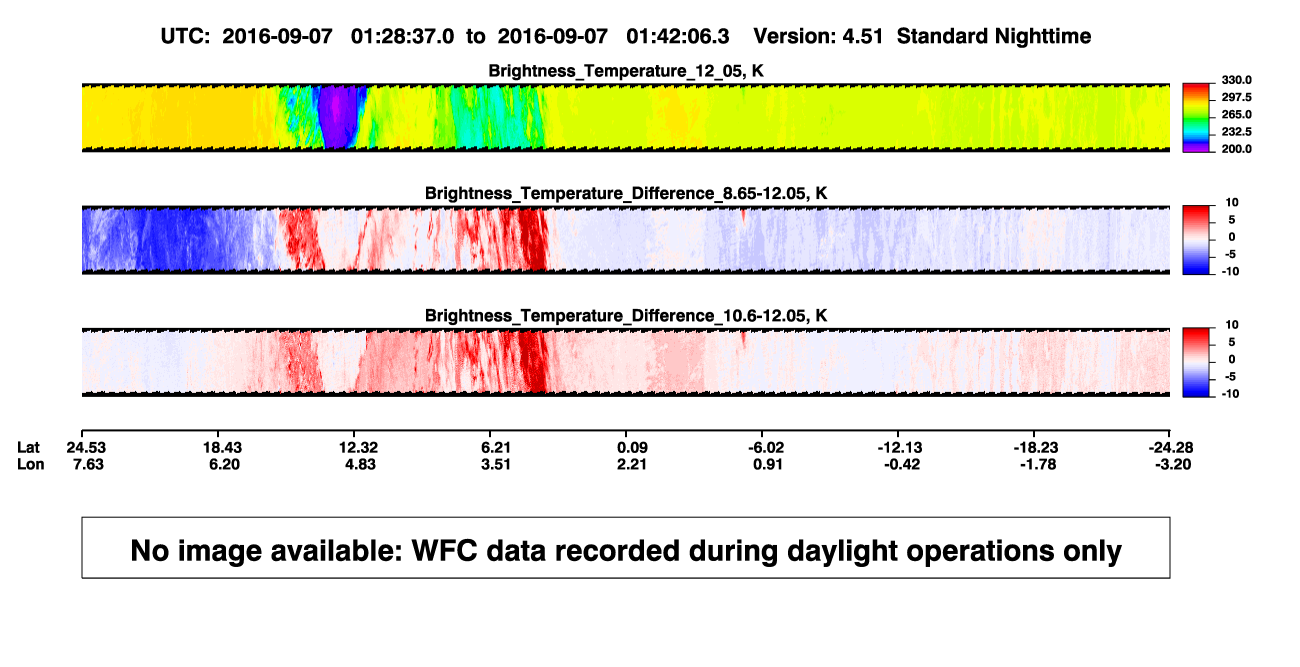Viewport: 1300px width, 667px height.
Task: Click latitude value -24.28
Action: click(1171, 447)
